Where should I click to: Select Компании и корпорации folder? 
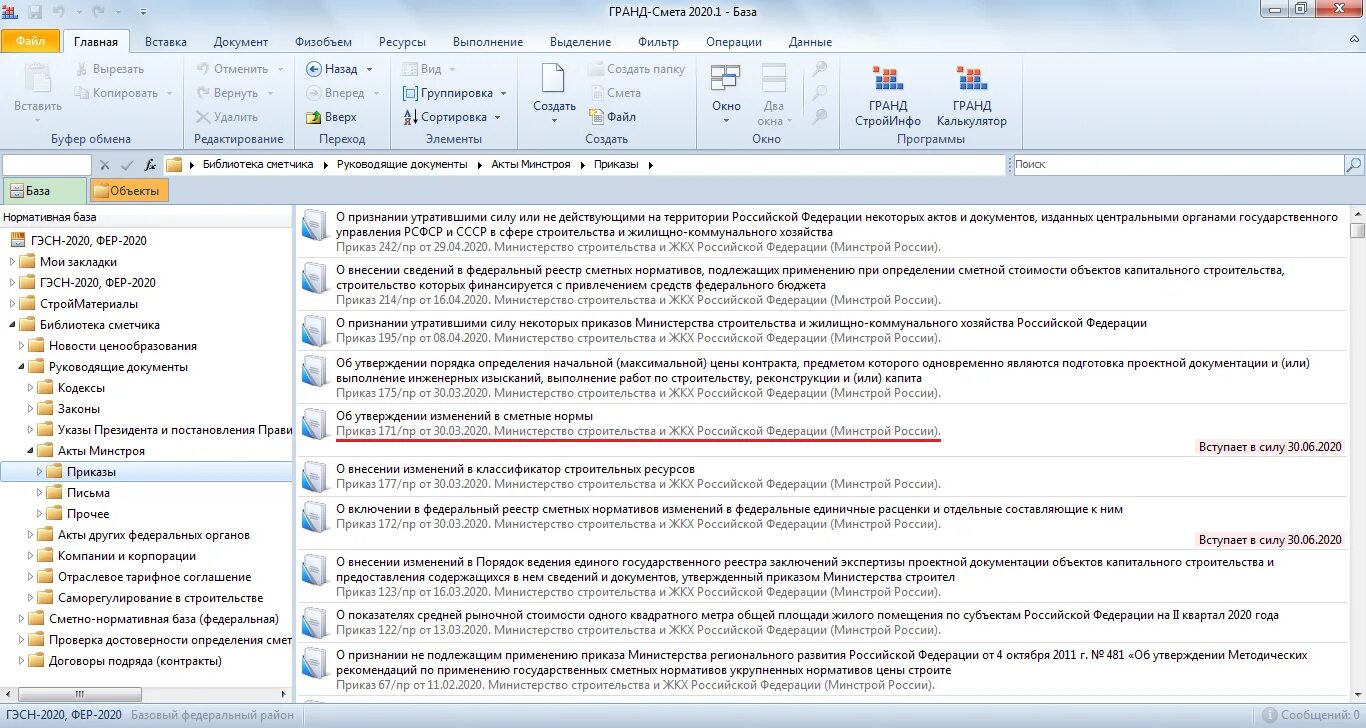(x=127, y=556)
